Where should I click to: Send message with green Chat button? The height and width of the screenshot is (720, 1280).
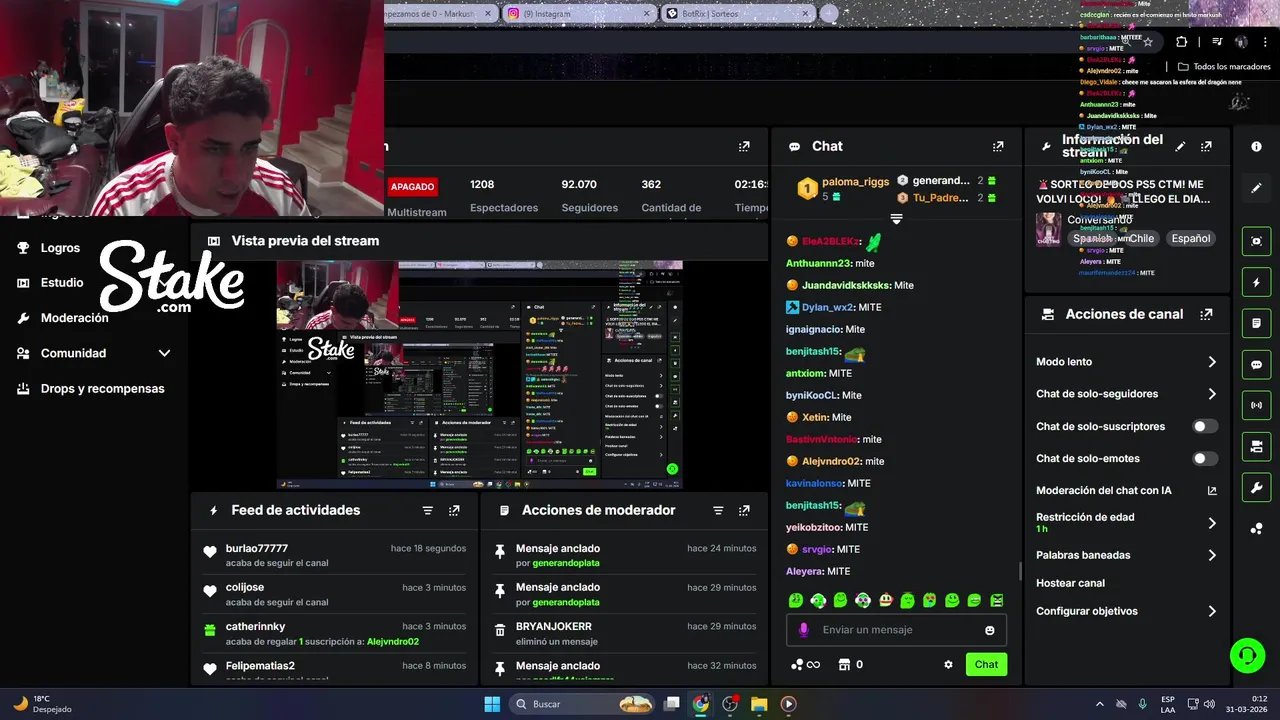coord(986,664)
